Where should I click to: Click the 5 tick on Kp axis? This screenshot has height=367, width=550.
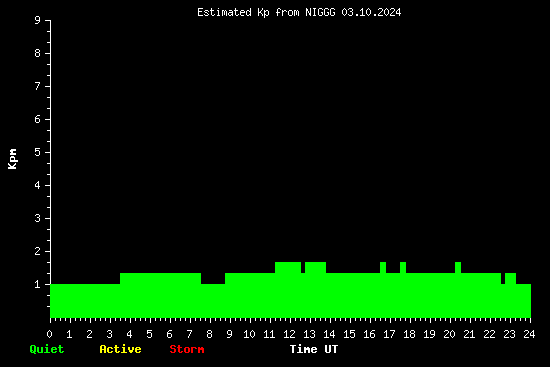point(38,152)
